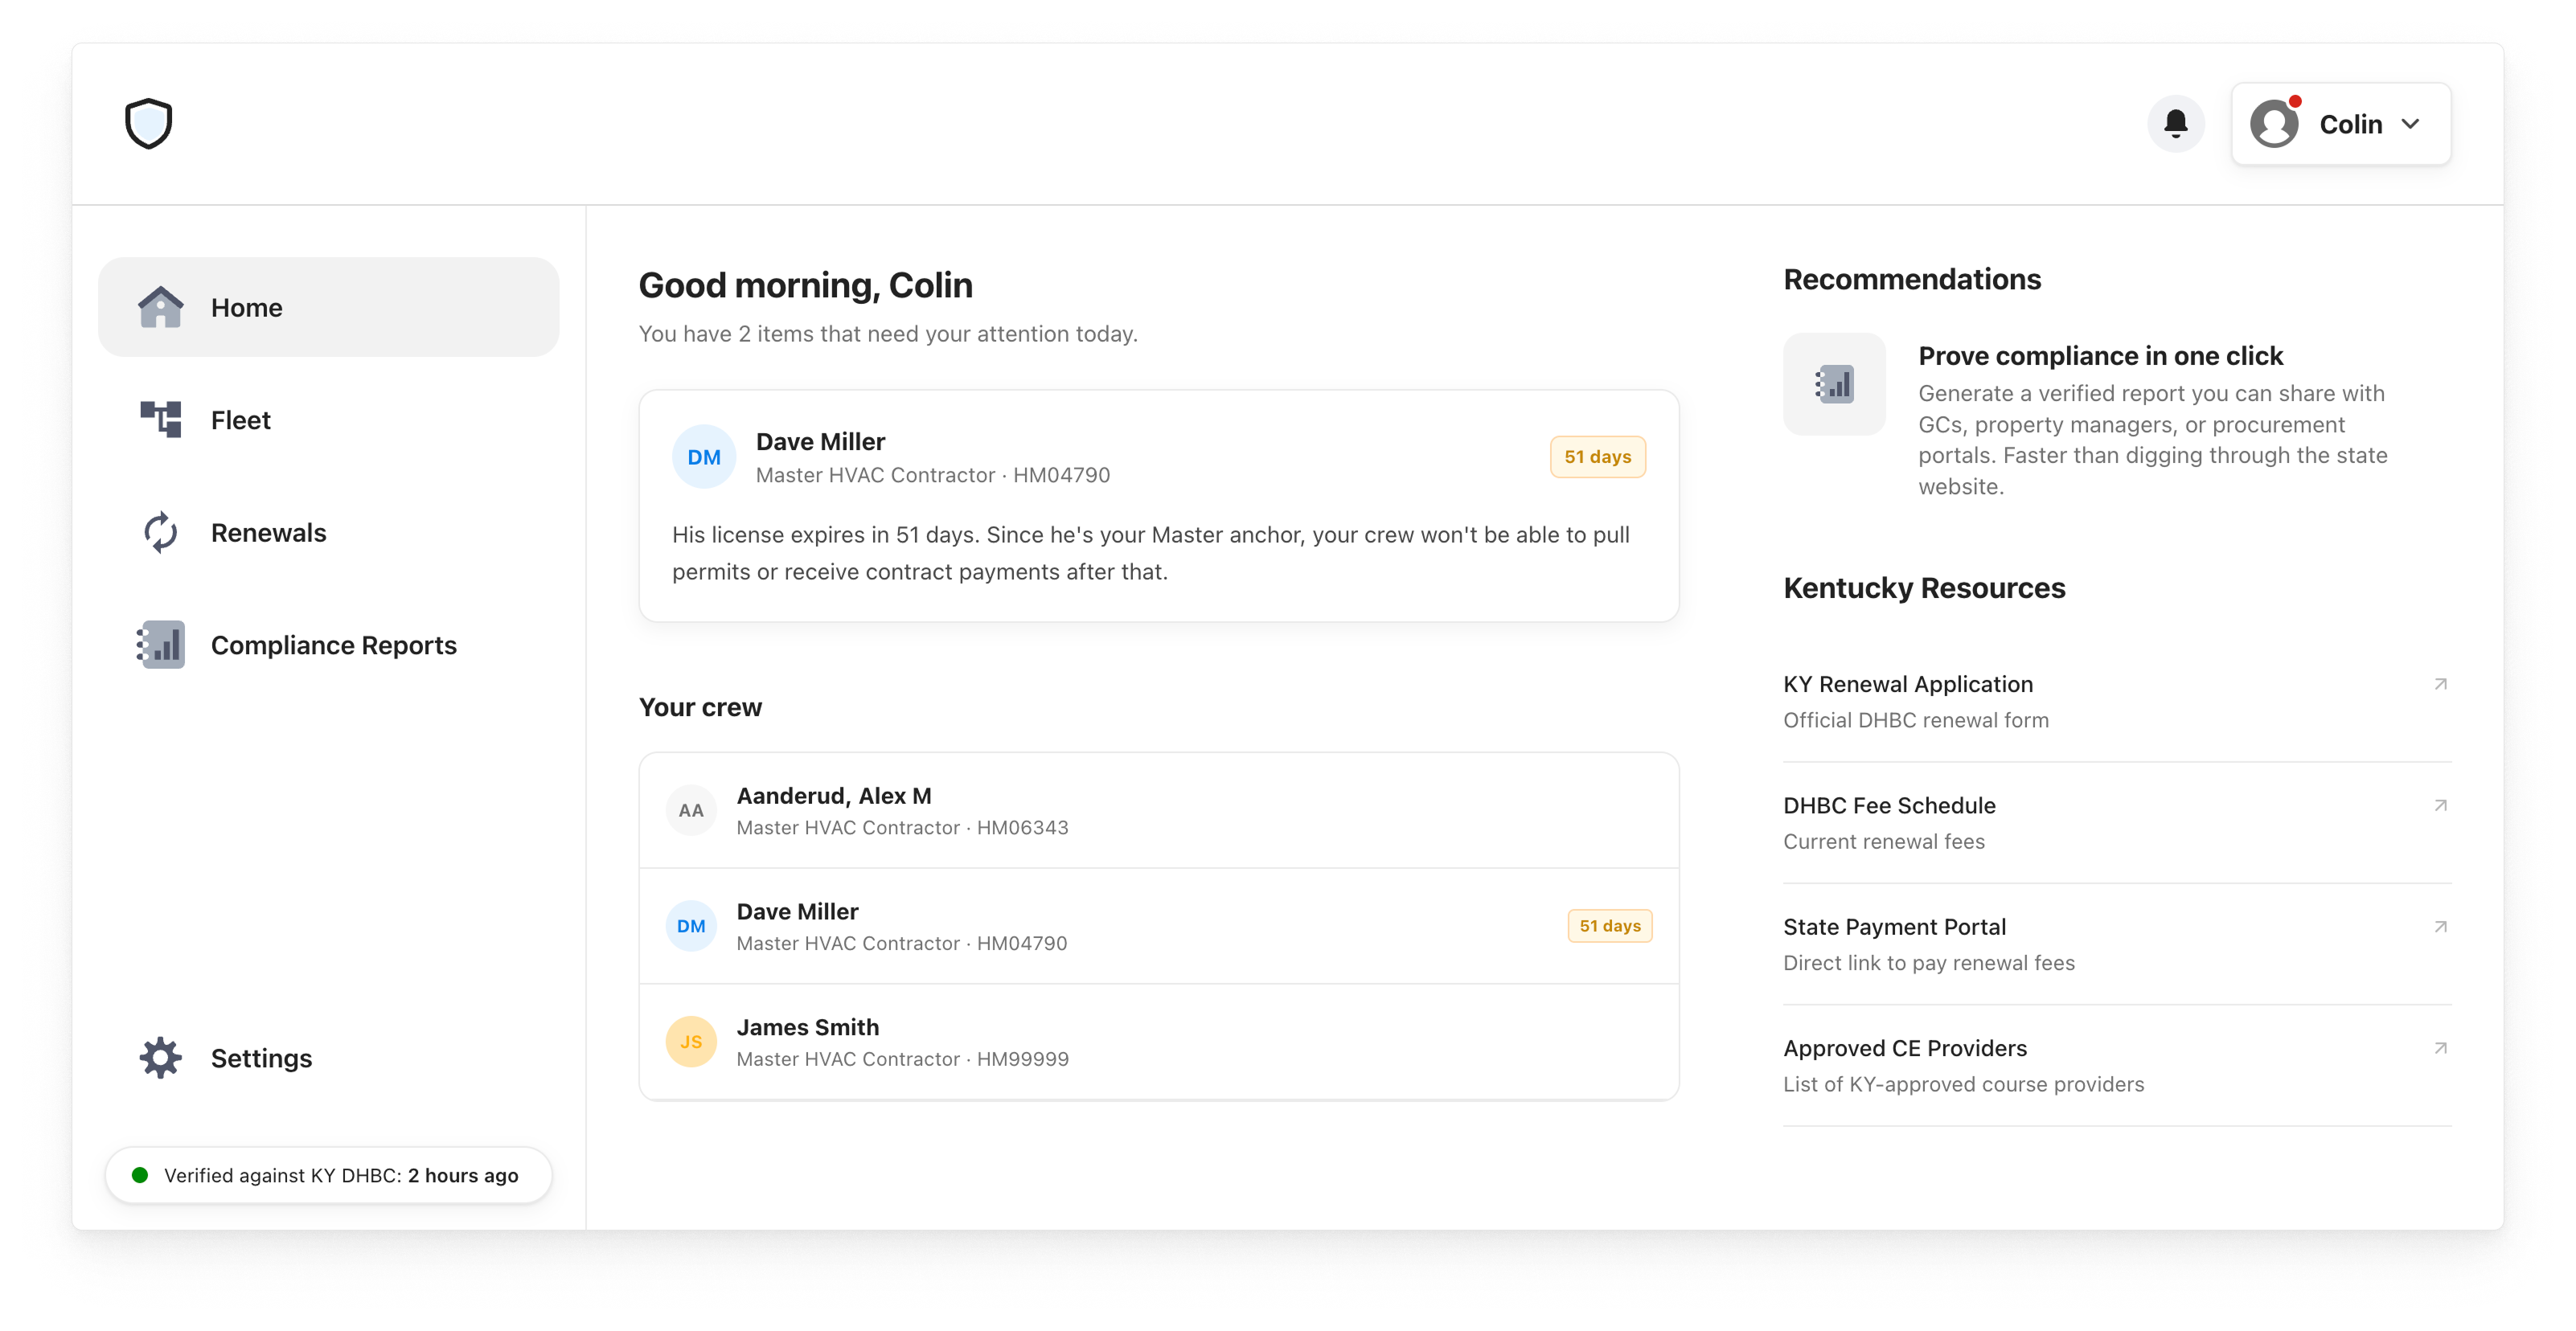Click Prove compliance in one click
Screen dimensions: 2576x1331
[2100, 356]
